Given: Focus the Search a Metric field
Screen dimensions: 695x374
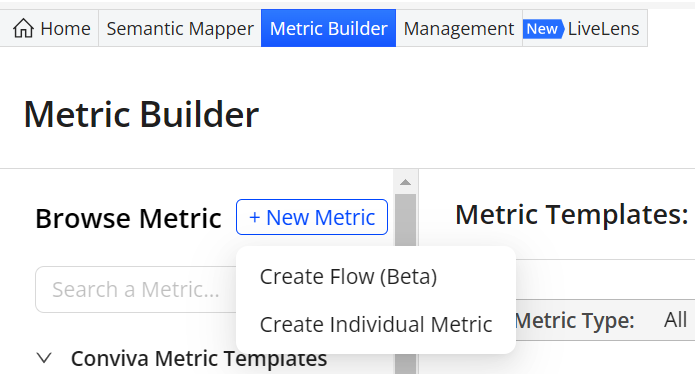Looking at the screenshot, I should click(136, 289).
